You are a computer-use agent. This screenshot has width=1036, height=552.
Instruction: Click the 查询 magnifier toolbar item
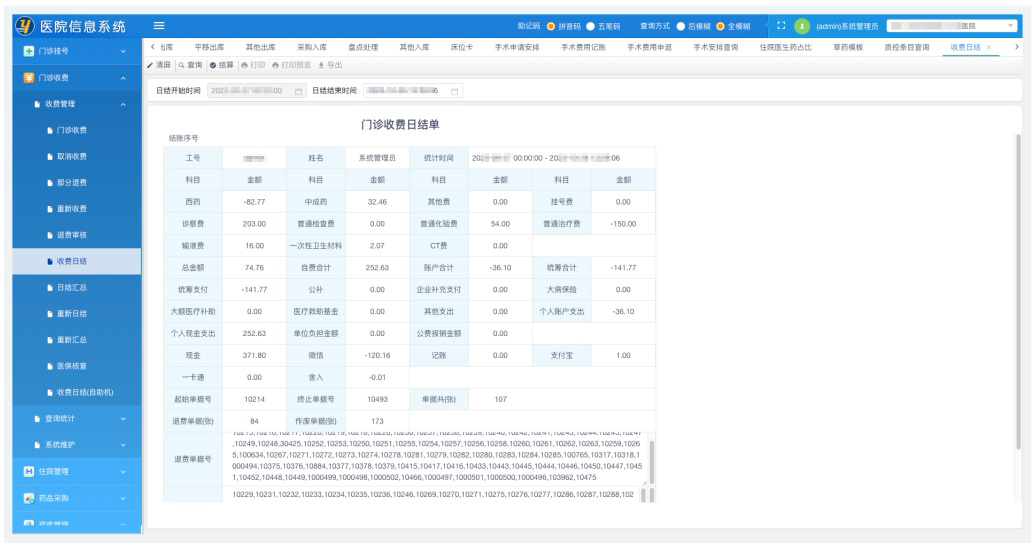[x=191, y=65]
